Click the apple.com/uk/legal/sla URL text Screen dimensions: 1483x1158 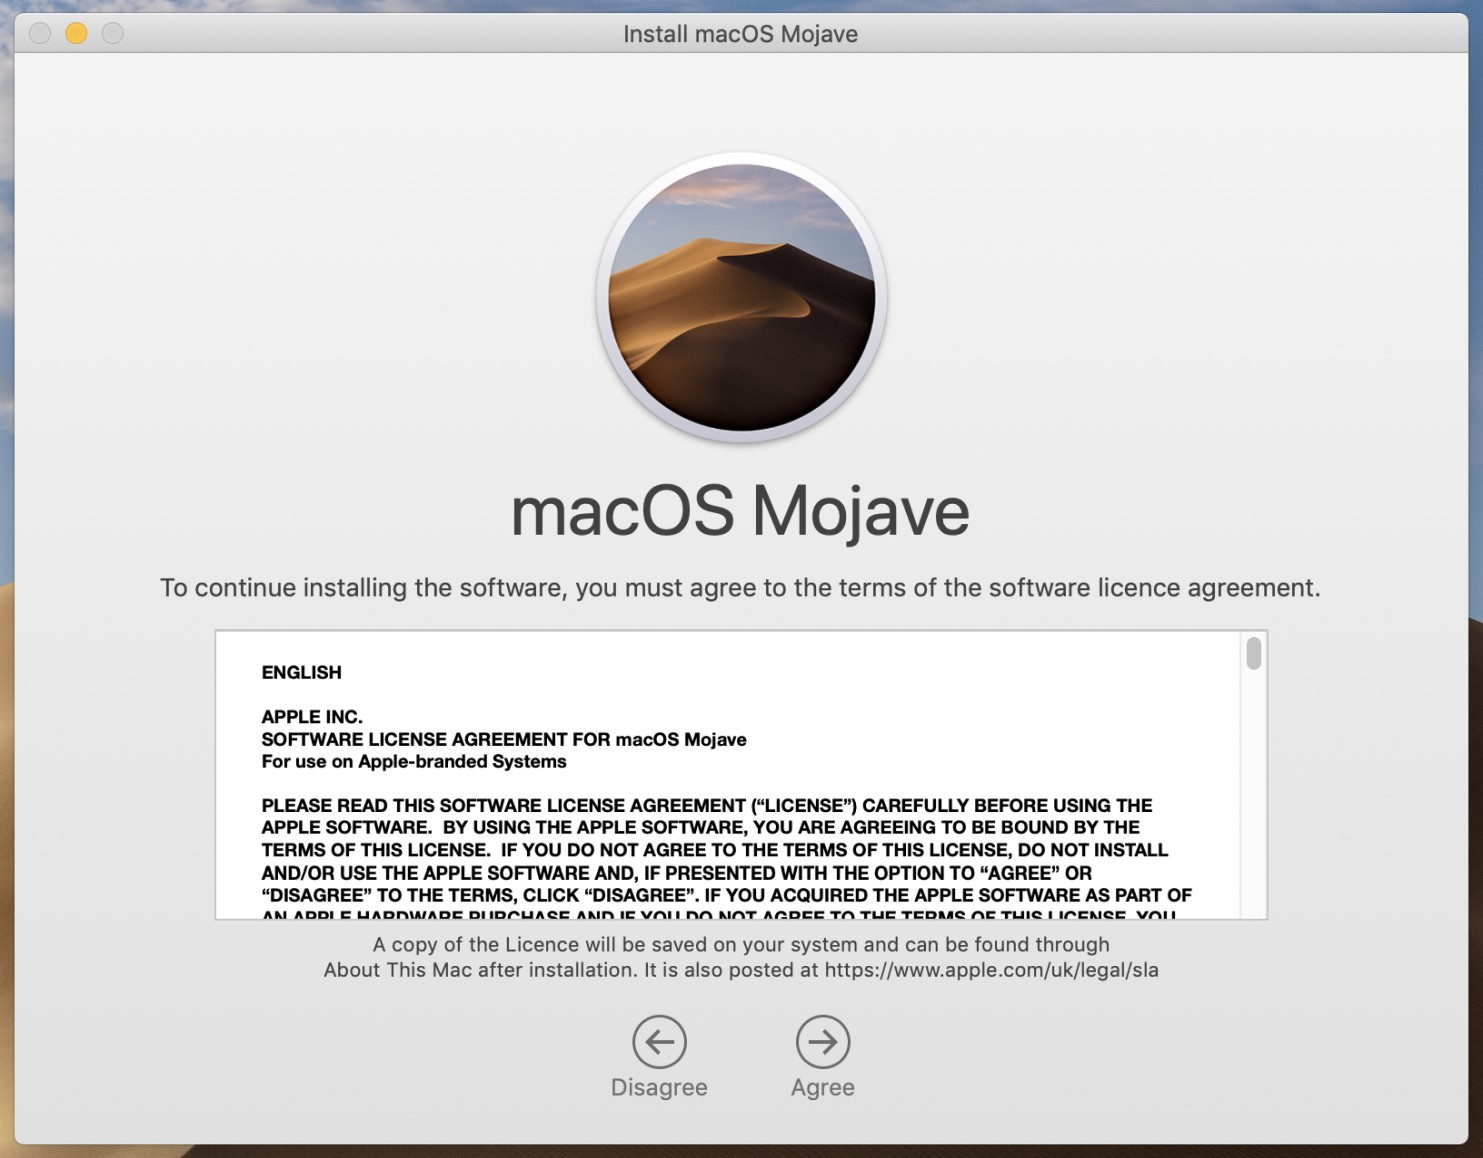(x=991, y=970)
